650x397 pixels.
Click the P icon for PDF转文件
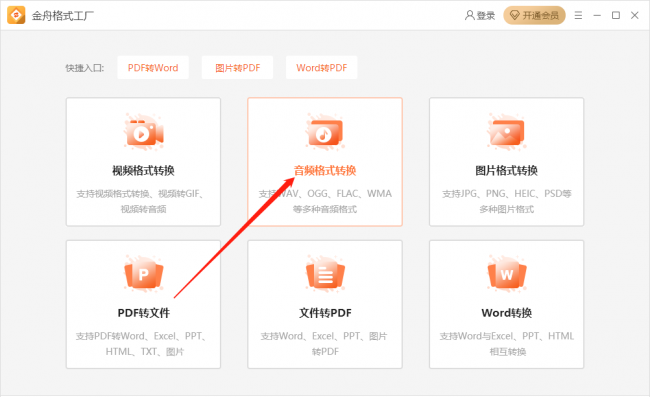144,274
